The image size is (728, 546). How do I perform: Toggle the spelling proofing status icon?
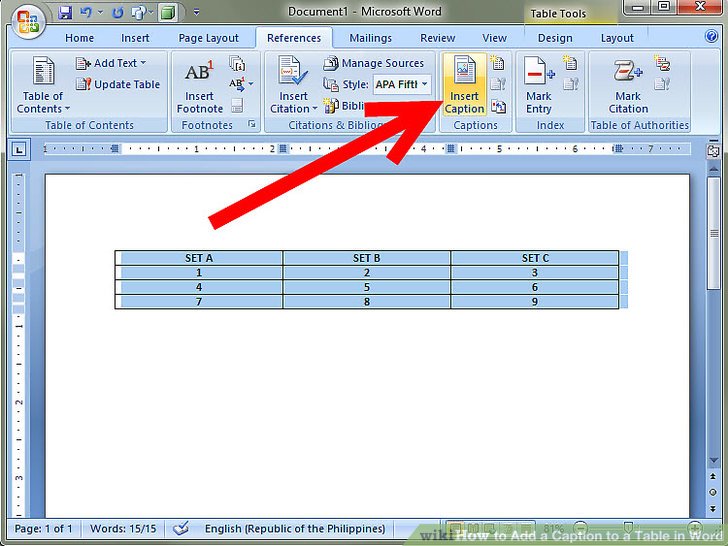[181, 528]
